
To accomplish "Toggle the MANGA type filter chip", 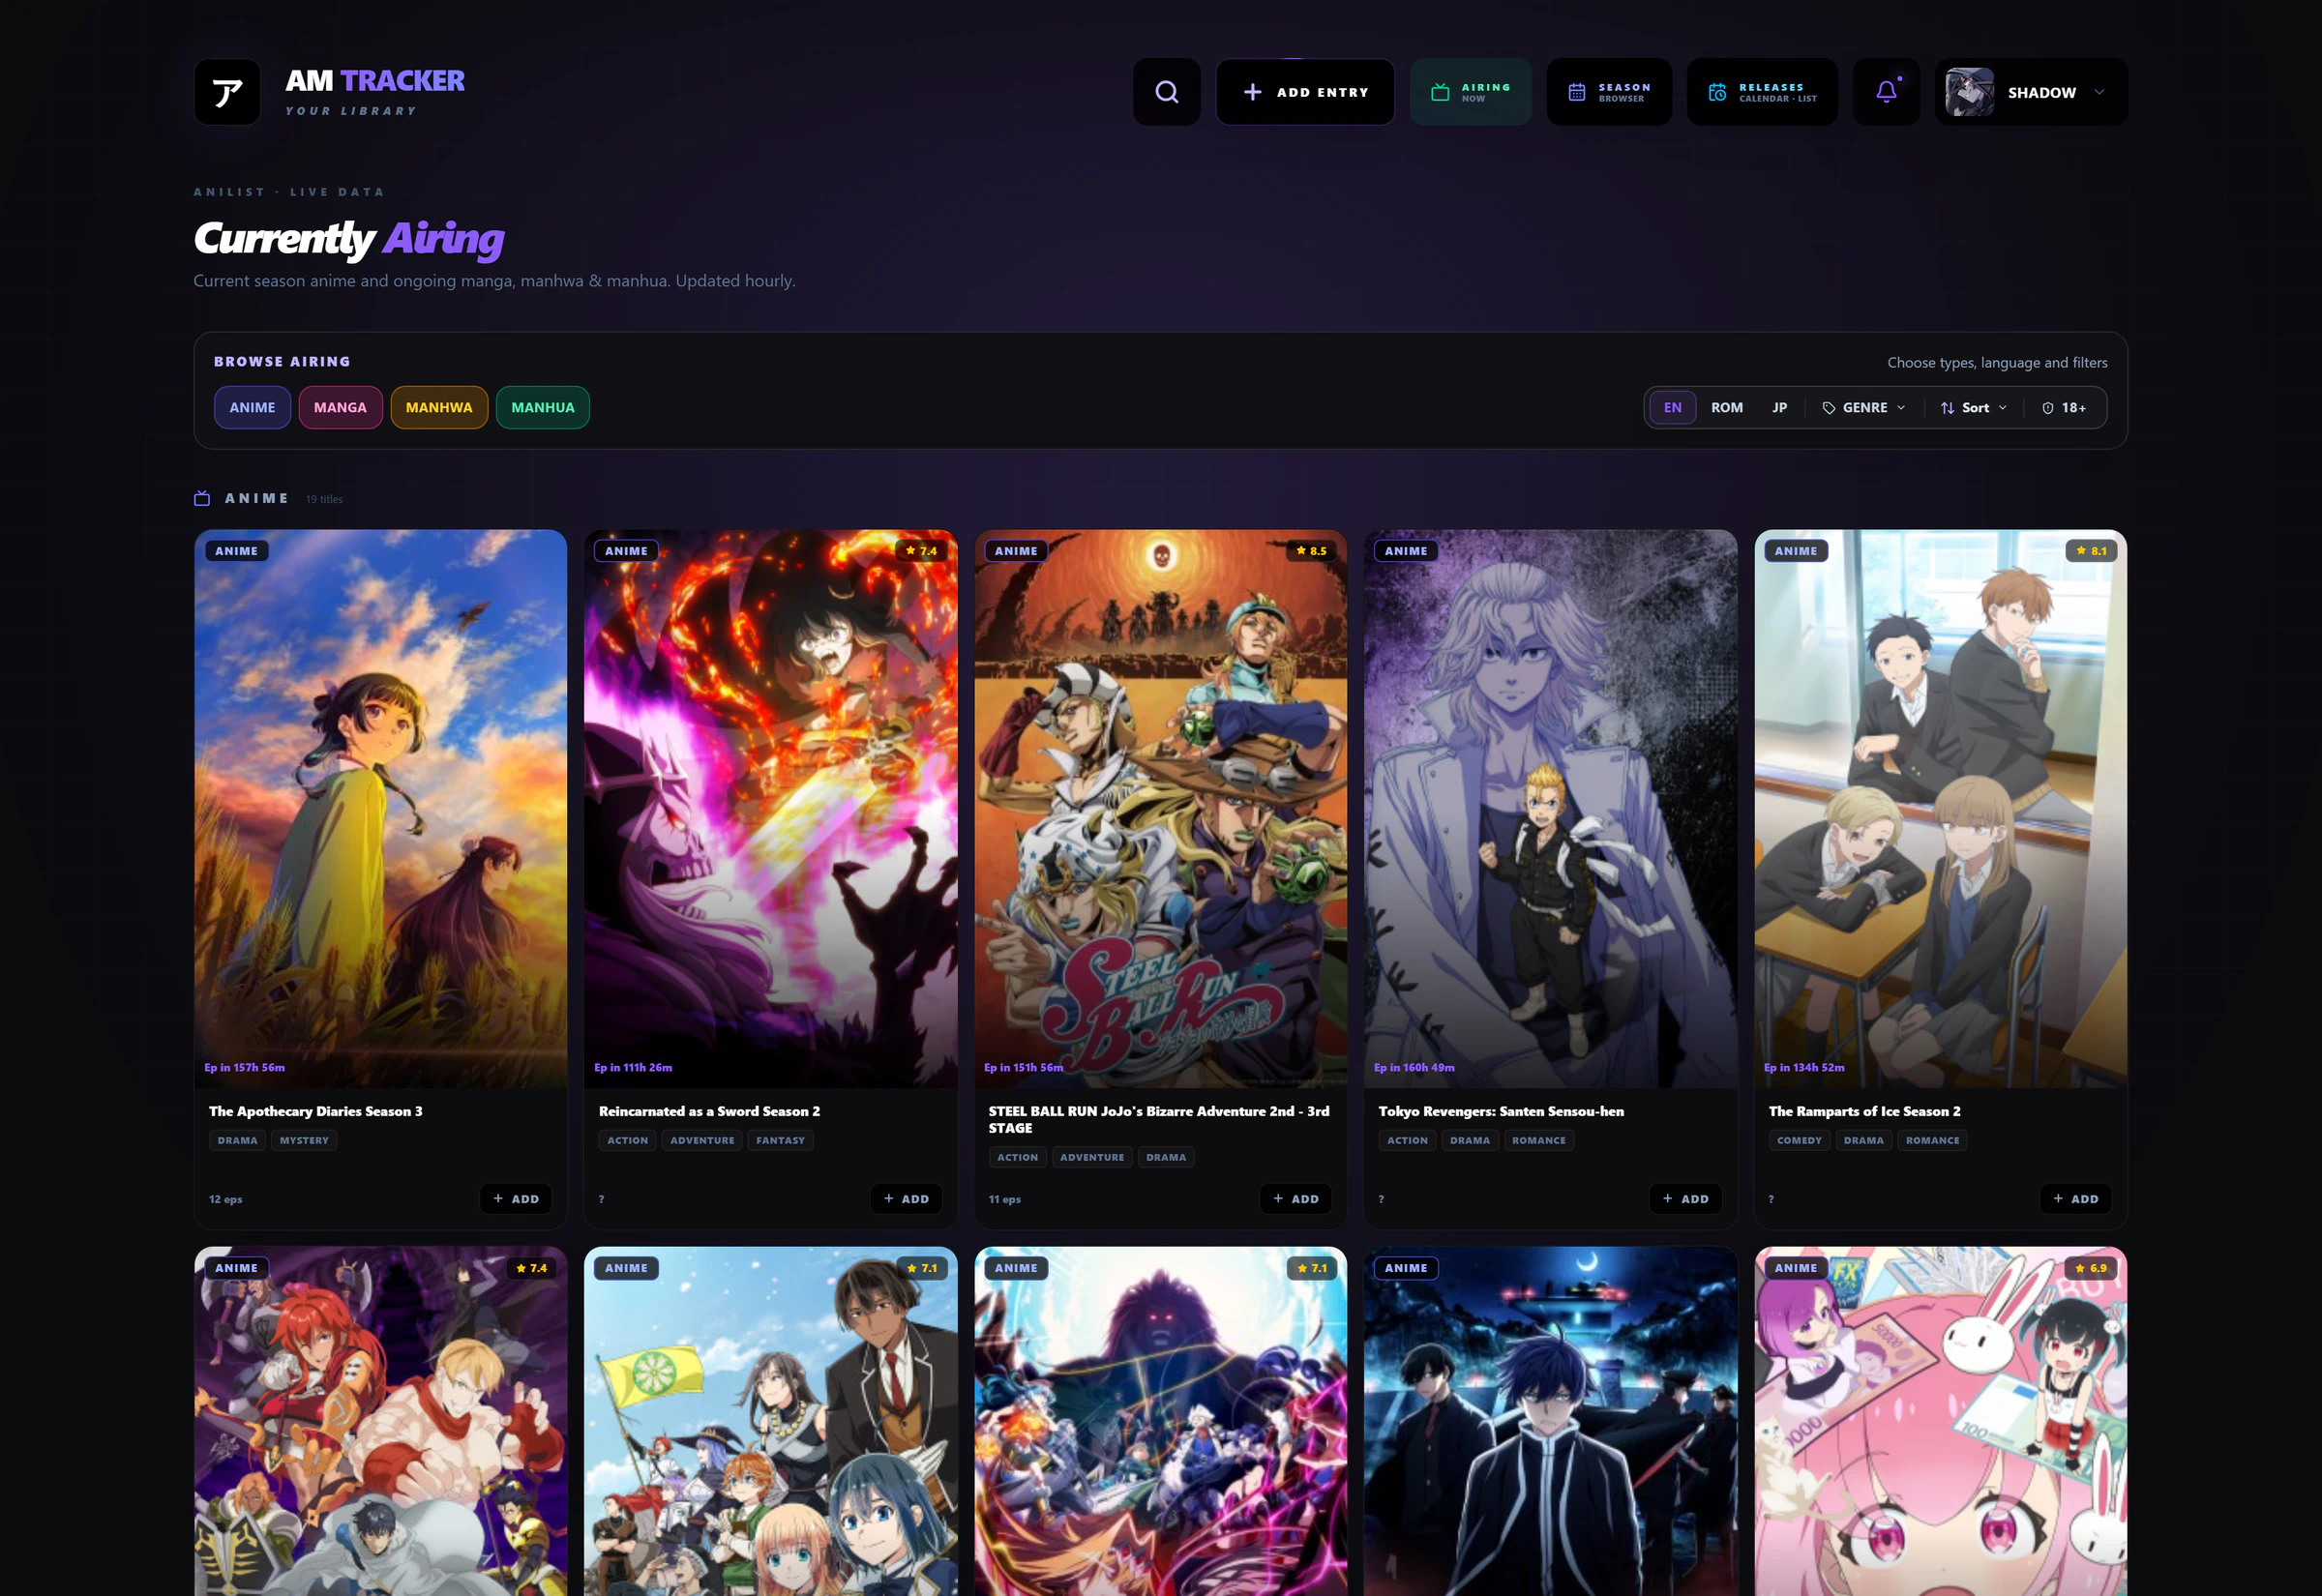I will tap(340, 408).
